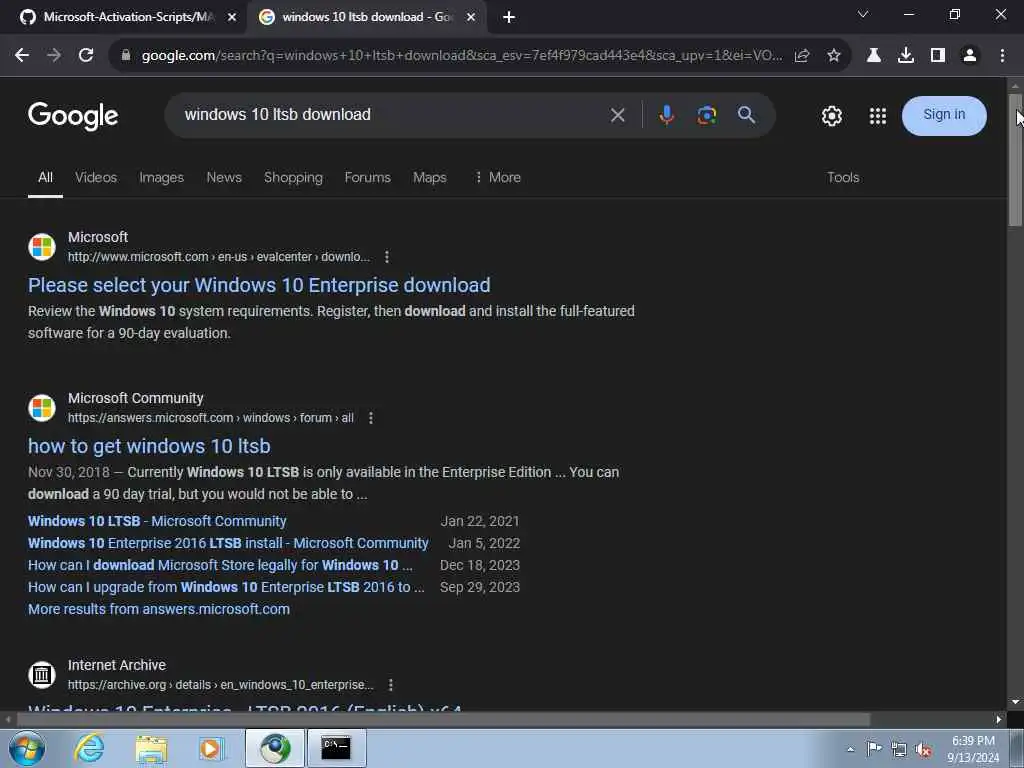Click the browser address bar URL
The image size is (1024, 768).
tap(461, 56)
